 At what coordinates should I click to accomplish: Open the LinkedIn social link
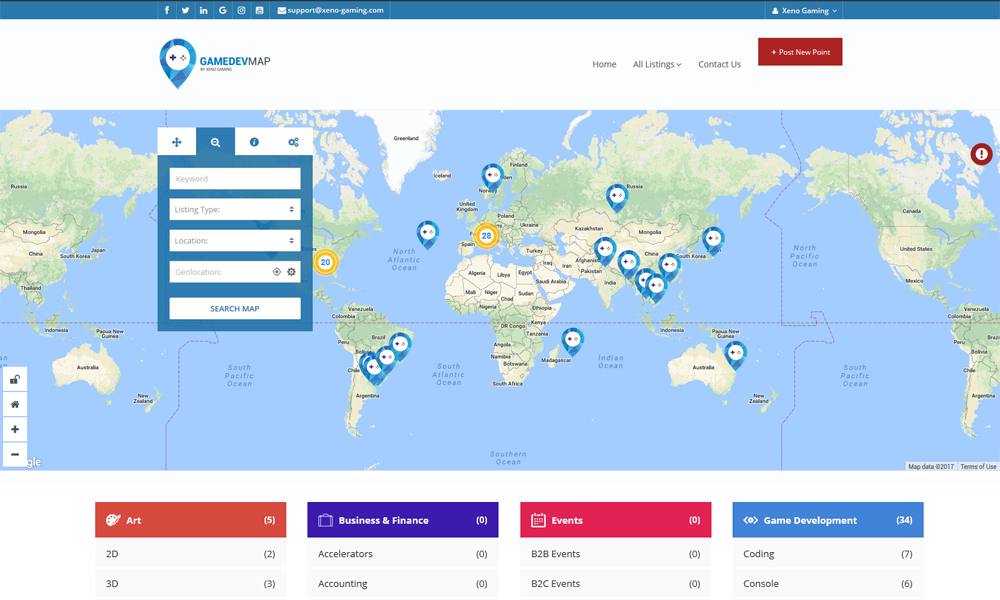click(x=204, y=10)
